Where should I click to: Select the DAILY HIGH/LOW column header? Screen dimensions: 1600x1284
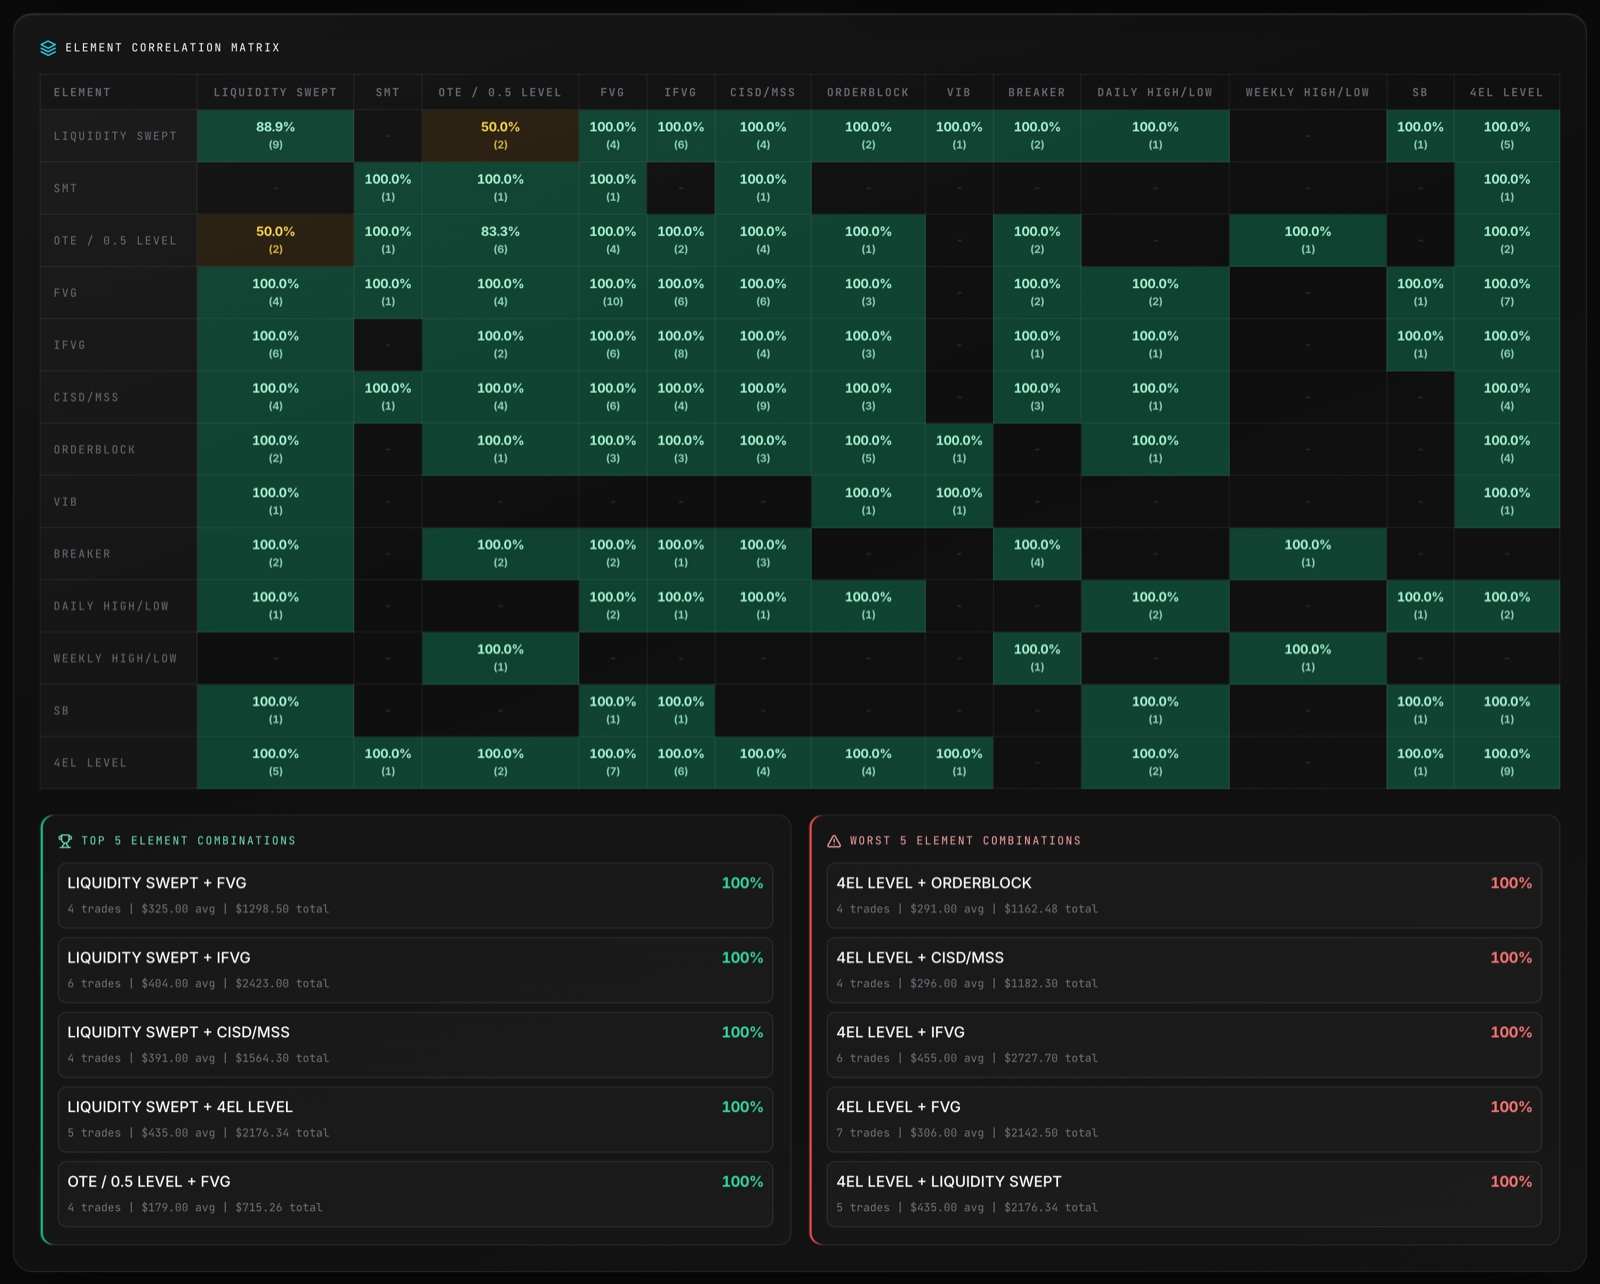pos(1155,92)
